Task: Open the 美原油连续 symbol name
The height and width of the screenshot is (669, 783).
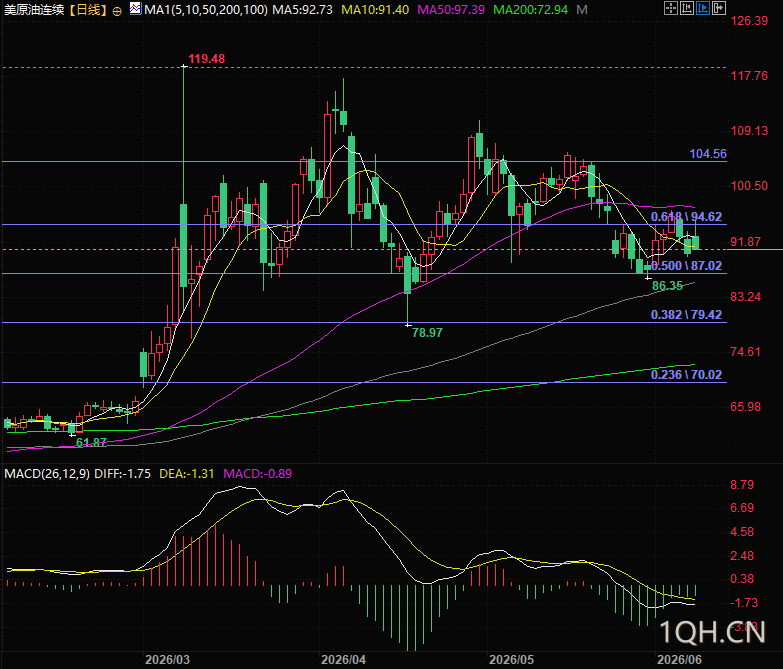Action: [x=33, y=9]
